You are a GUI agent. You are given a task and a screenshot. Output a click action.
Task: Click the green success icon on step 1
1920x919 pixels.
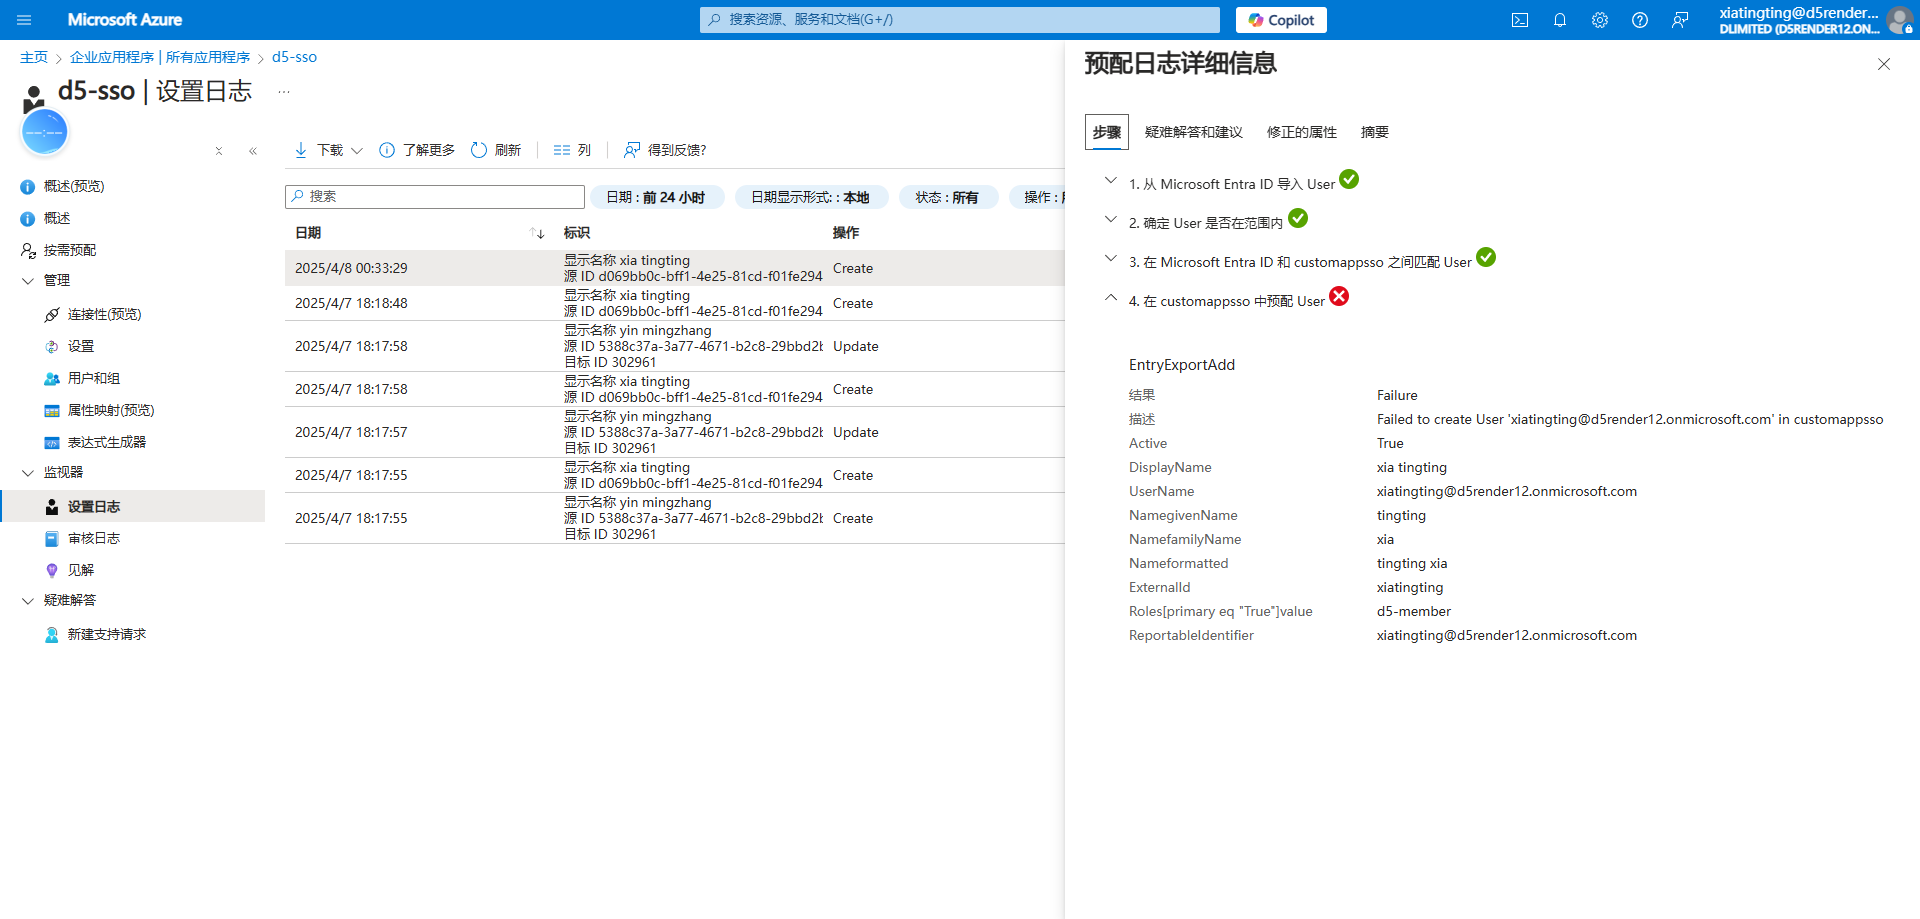[1349, 179]
